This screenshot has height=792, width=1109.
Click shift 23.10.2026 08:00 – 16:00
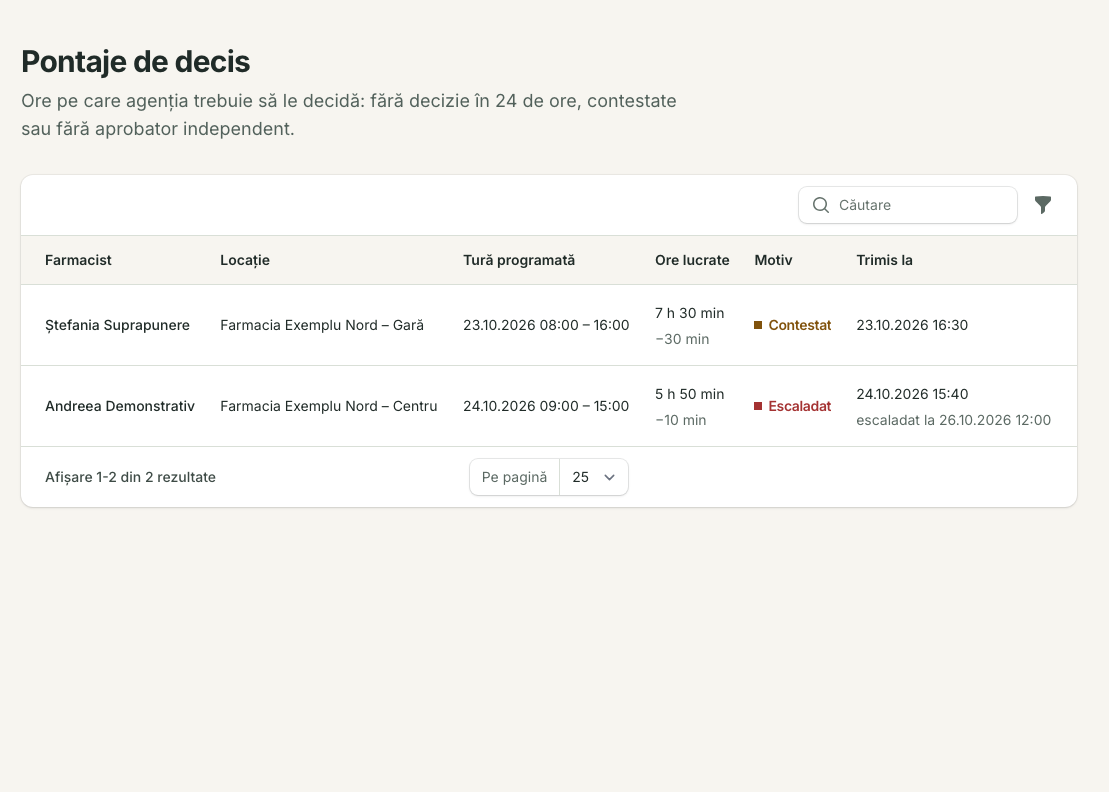[x=546, y=325]
